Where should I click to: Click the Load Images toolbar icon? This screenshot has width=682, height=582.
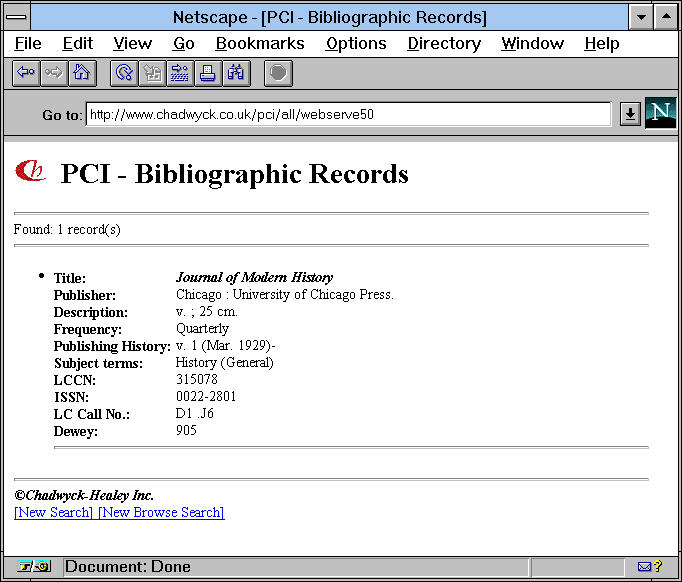152,73
